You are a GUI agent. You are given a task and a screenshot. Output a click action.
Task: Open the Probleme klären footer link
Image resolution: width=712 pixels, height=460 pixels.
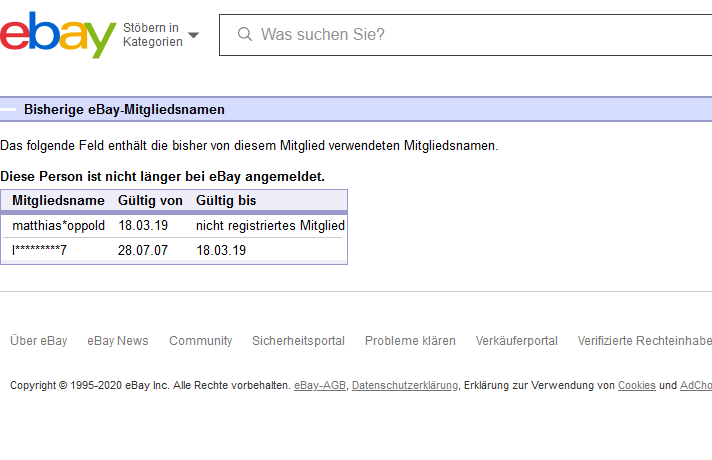(x=410, y=341)
